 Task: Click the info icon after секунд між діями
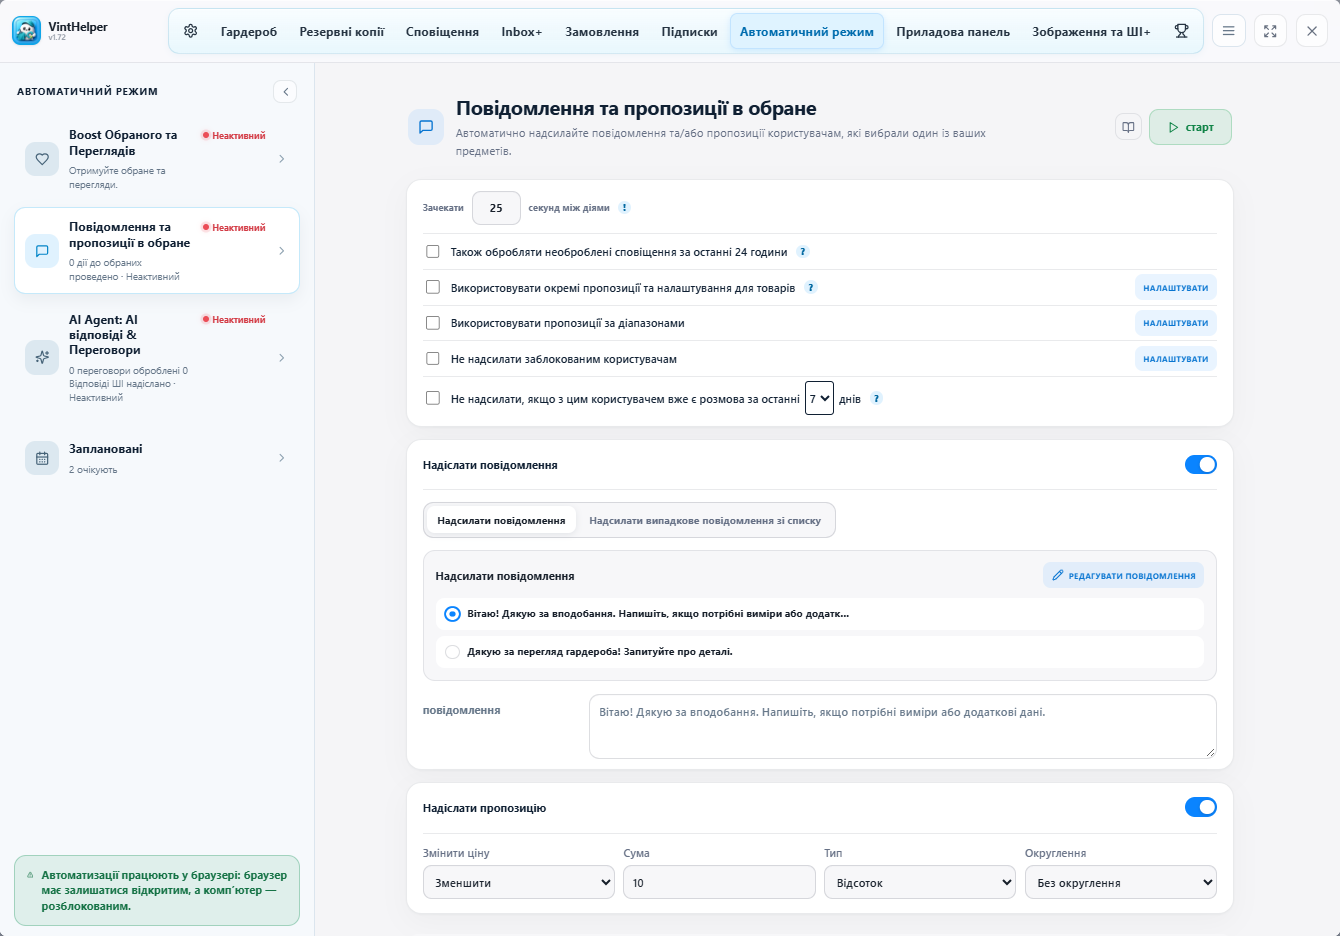coord(624,208)
